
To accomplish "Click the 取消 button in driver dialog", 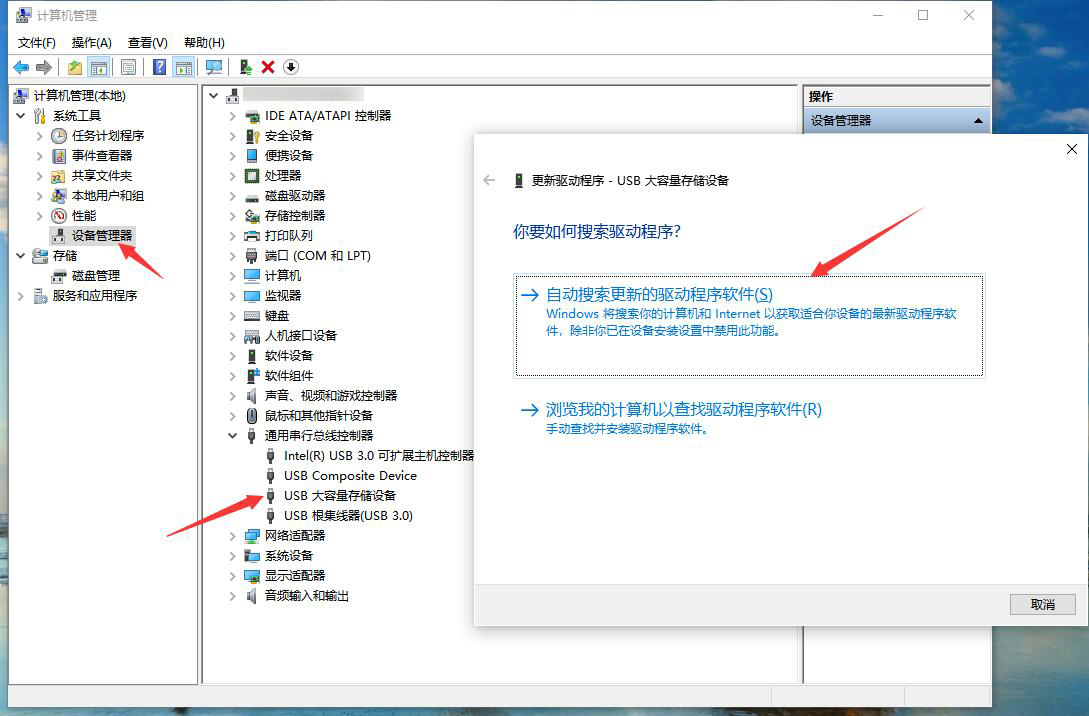I will [x=1042, y=604].
